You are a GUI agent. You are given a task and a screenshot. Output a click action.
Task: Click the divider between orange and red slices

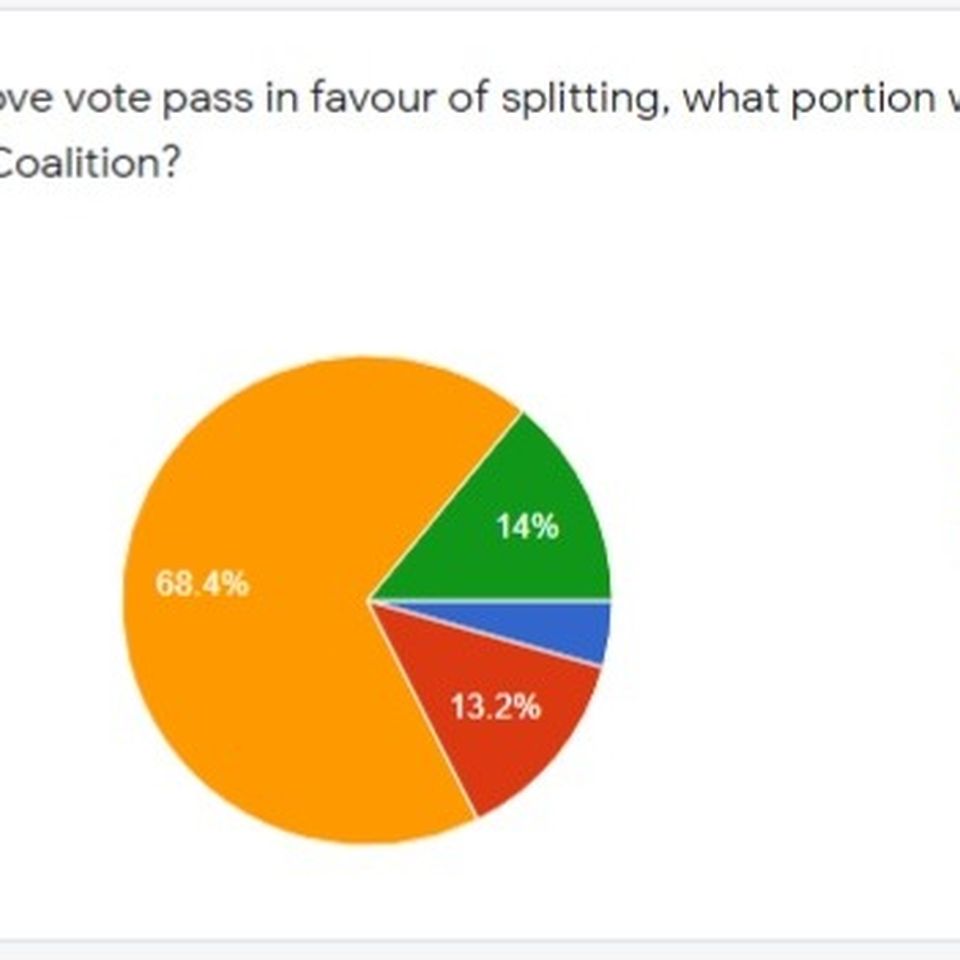pos(422,709)
